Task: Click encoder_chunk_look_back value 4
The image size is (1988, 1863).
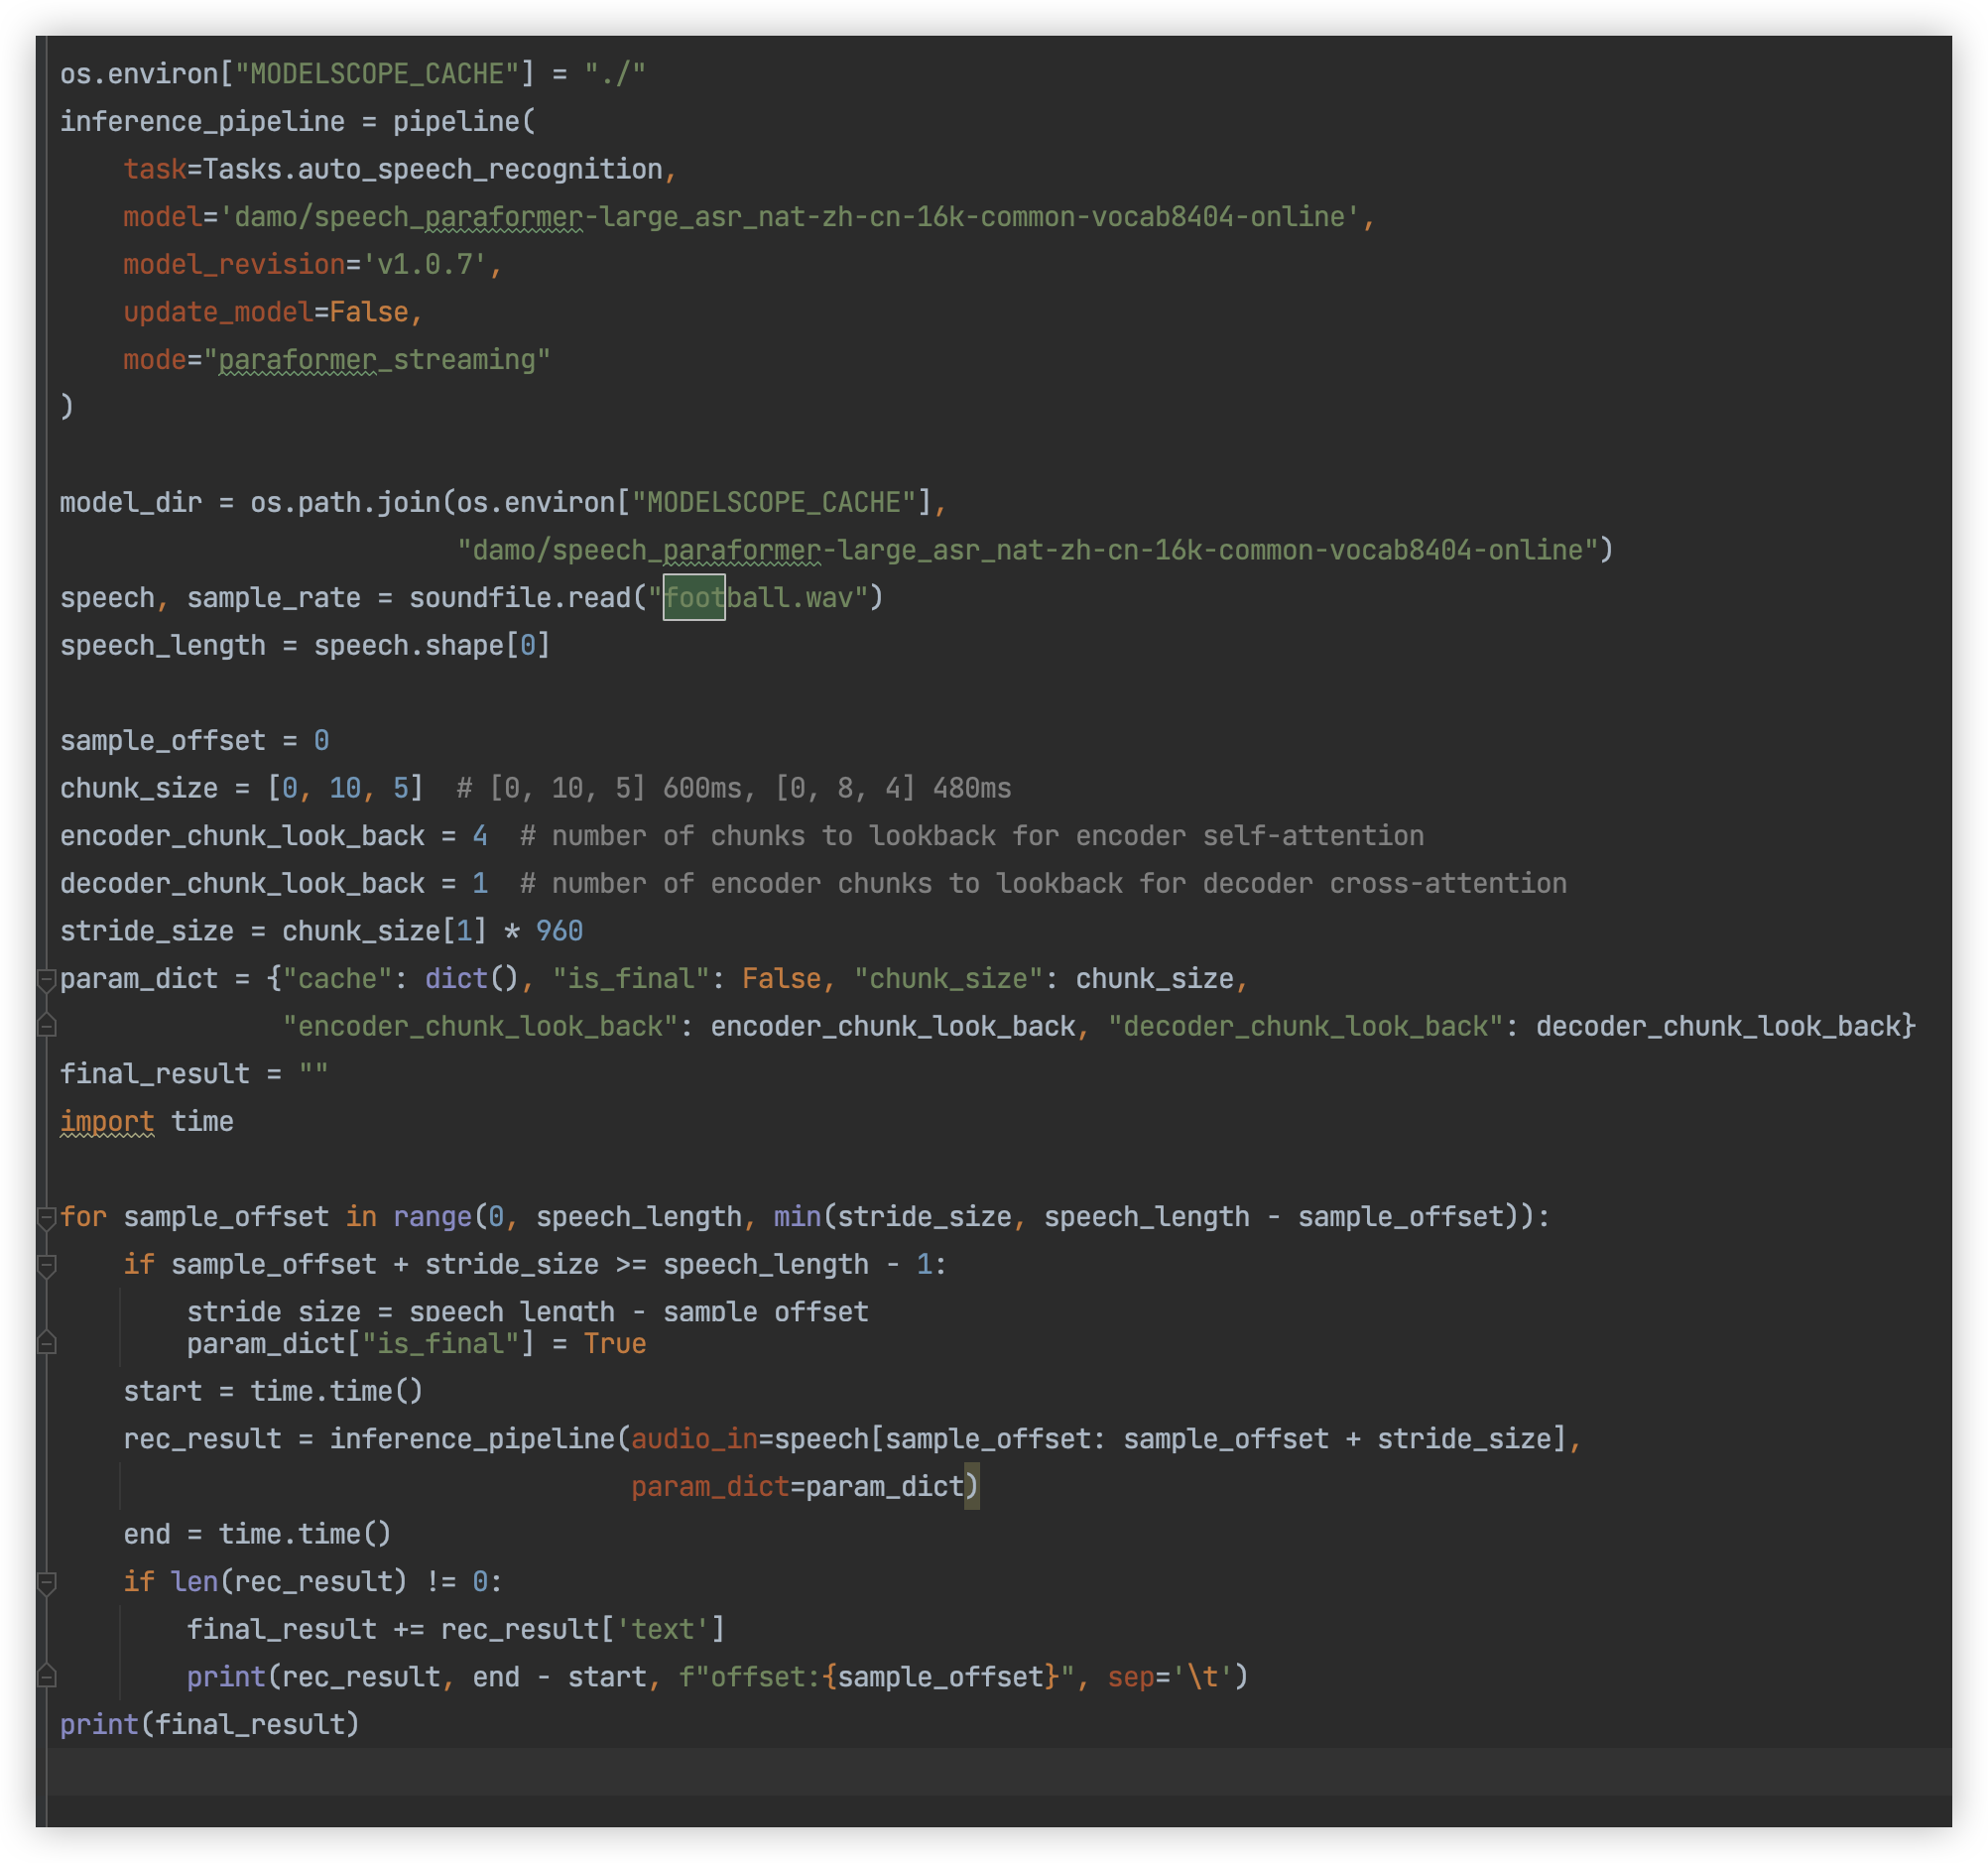Action: coord(480,836)
